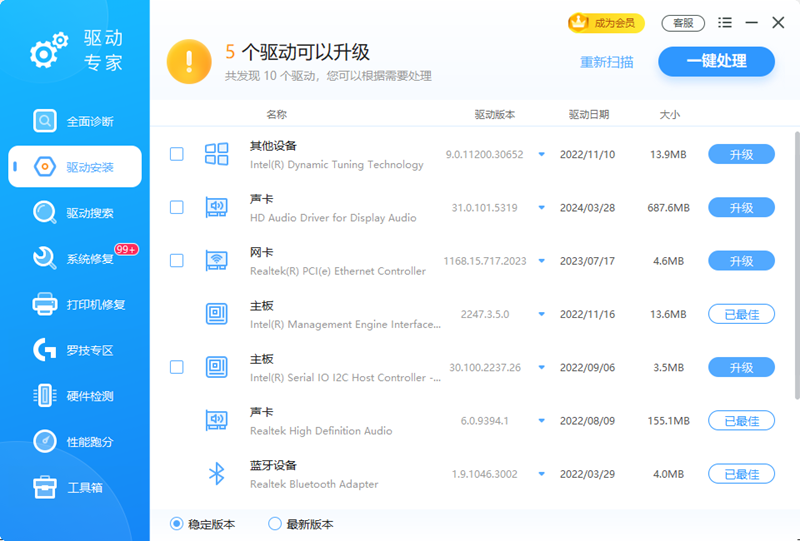Click the search globe icon for 驱动搜索

click(45, 212)
